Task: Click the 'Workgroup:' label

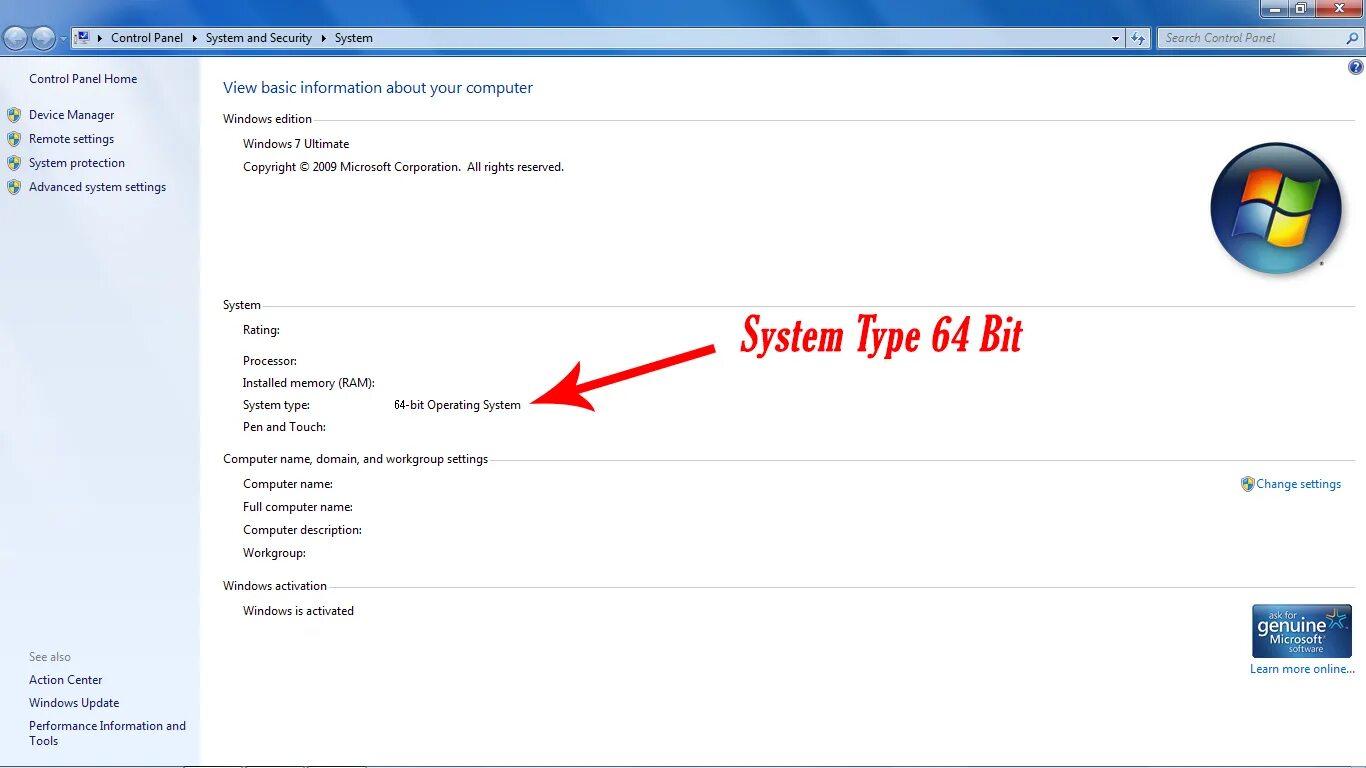Action: 274,553
